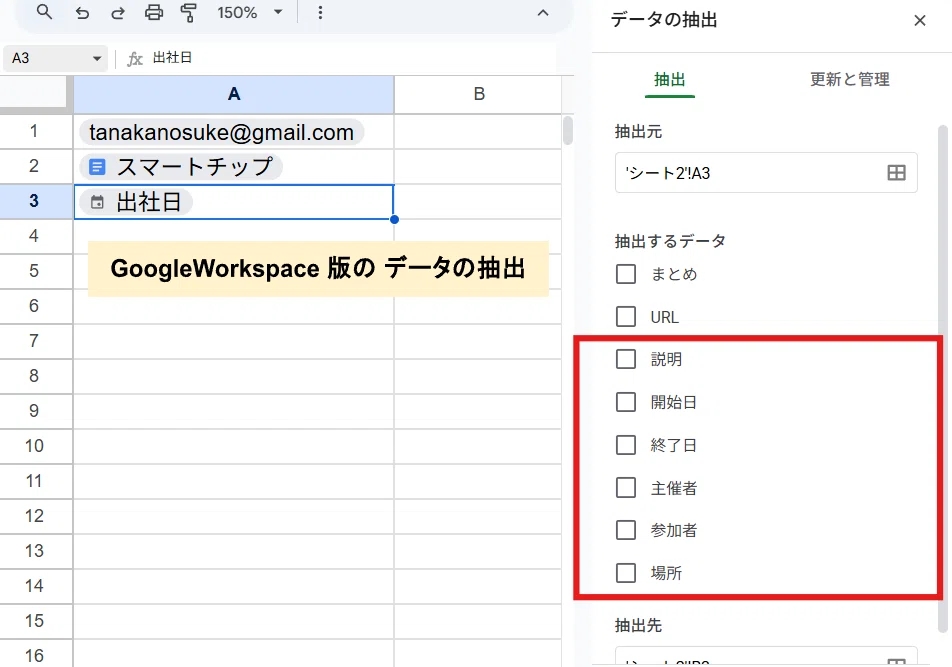Screen dimensions: 952x667
Task: Check the URL checkbox
Action: [x=625, y=317]
